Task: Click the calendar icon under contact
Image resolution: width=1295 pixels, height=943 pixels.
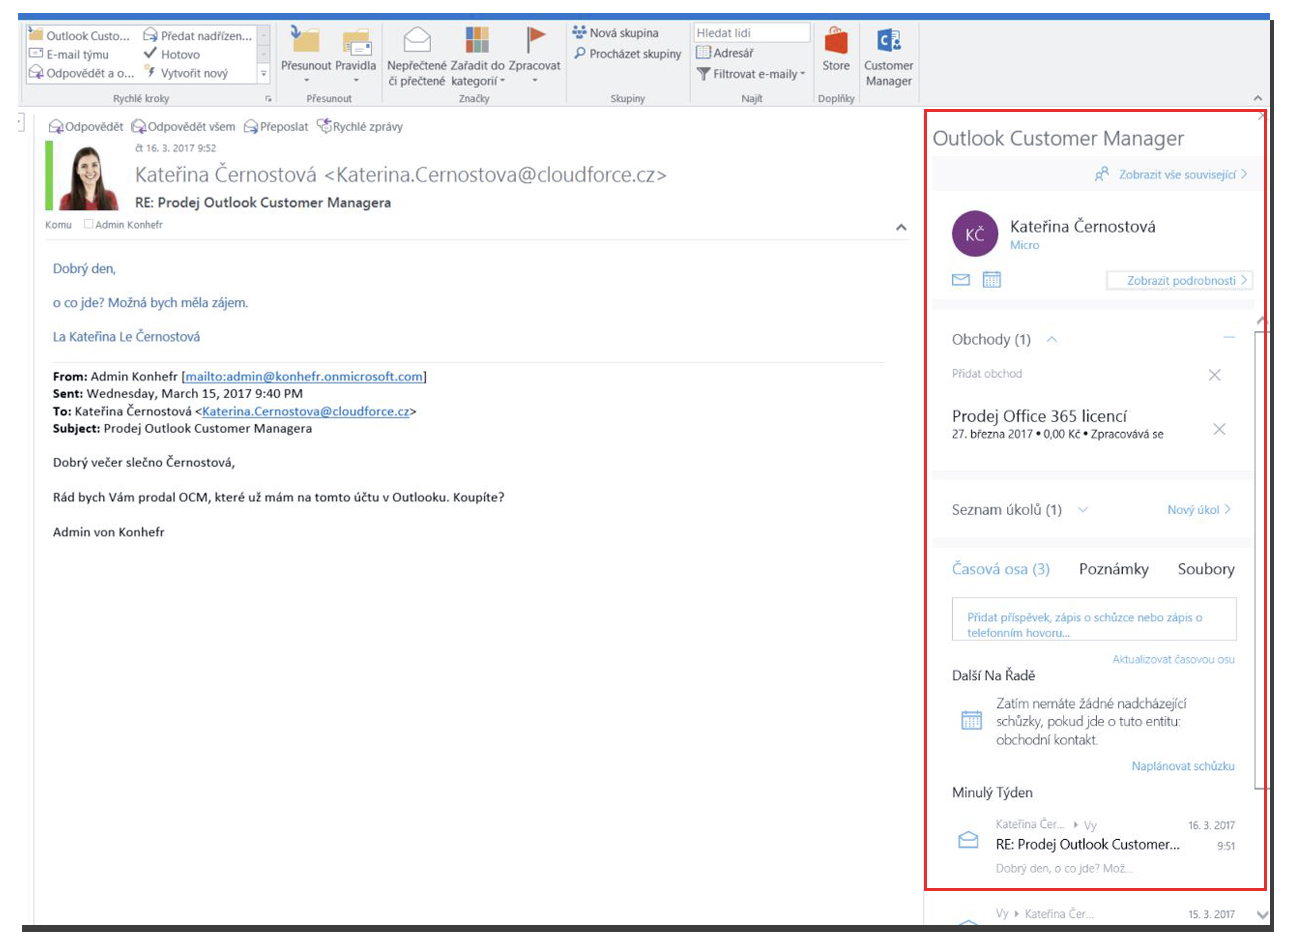Action: (x=992, y=280)
